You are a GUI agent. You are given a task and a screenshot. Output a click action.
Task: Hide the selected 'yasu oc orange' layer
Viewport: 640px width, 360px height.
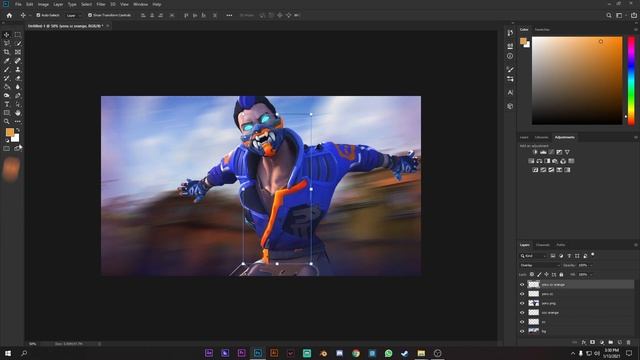pyautogui.click(x=522, y=284)
